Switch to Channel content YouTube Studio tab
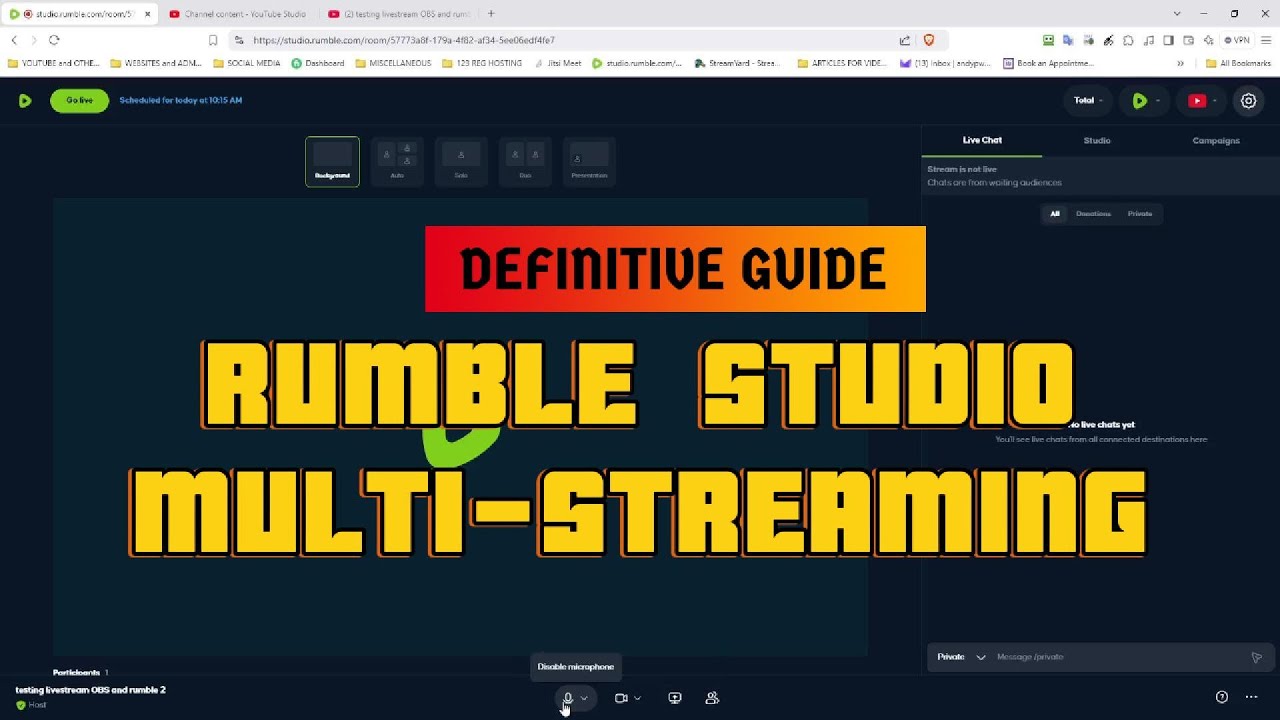This screenshot has height=720, width=1280. click(237, 14)
